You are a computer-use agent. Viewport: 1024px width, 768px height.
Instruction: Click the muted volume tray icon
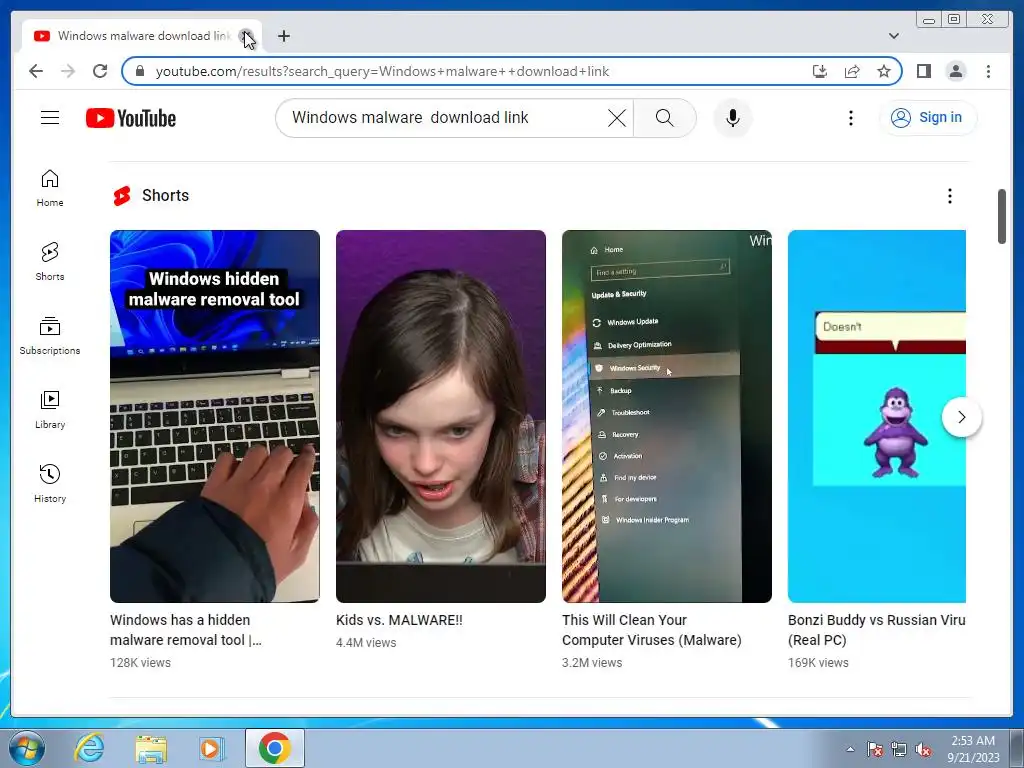pos(923,750)
